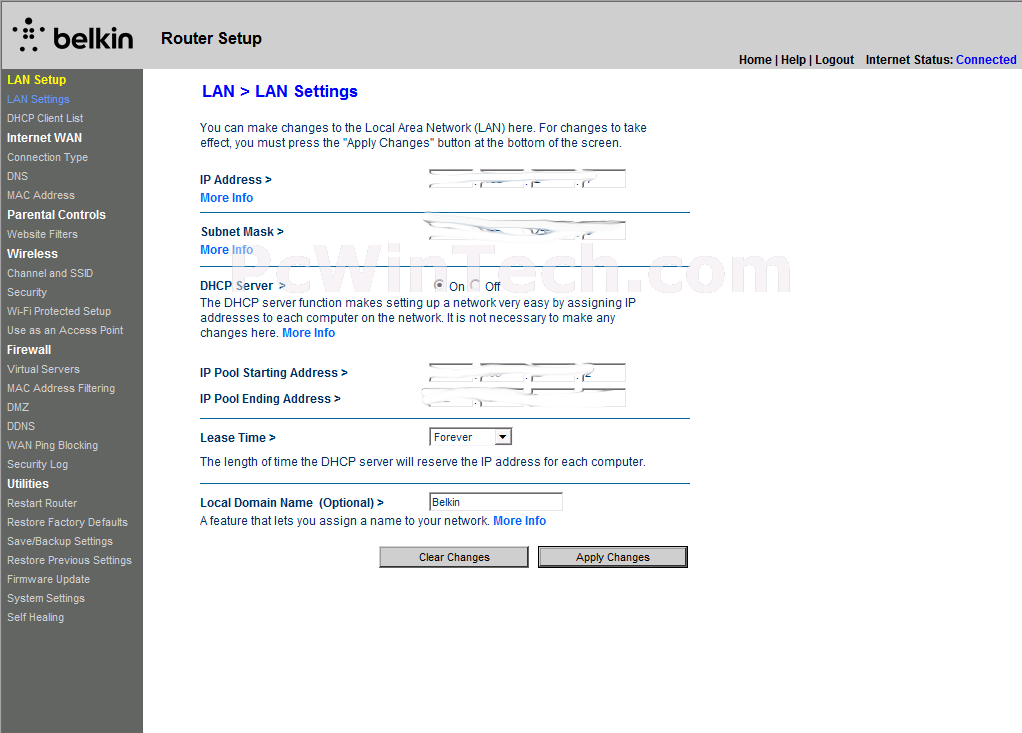1022x733 pixels.
Task: Open Firmware Update page
Action: coord(48,579)
